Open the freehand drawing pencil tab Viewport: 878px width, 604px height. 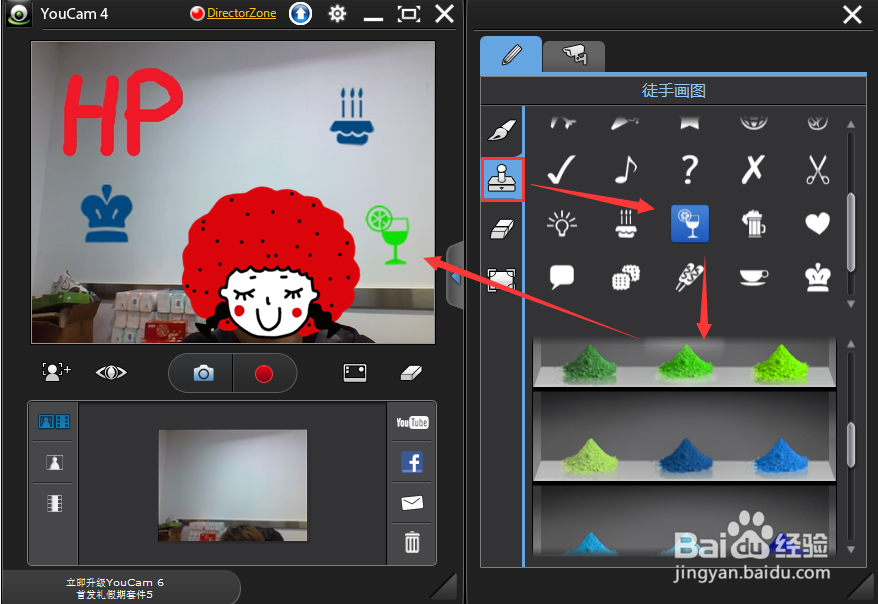511,55
